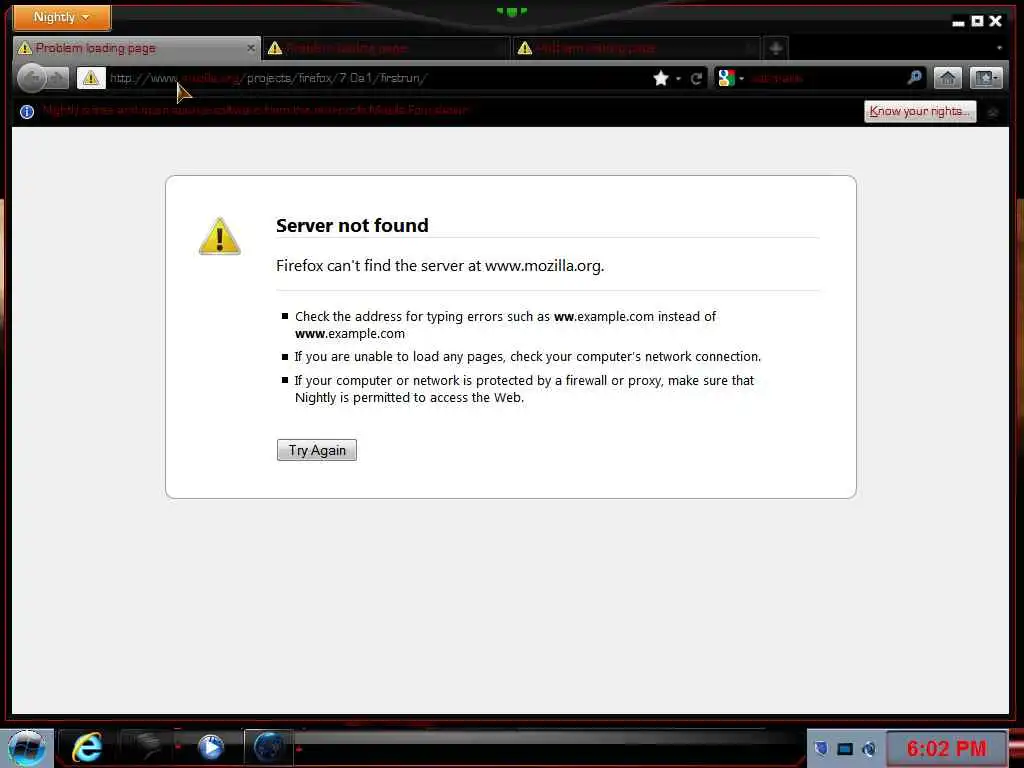This screenshot has width=1024, height=768.
Task: Open the orange Nightly application menu
Action: point(62,17)
